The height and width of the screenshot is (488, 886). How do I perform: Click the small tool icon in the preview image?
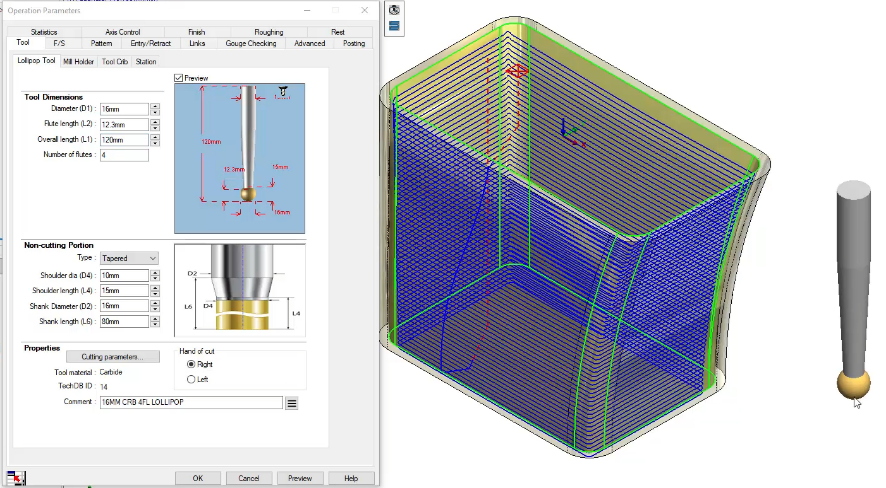pos(284,92)
